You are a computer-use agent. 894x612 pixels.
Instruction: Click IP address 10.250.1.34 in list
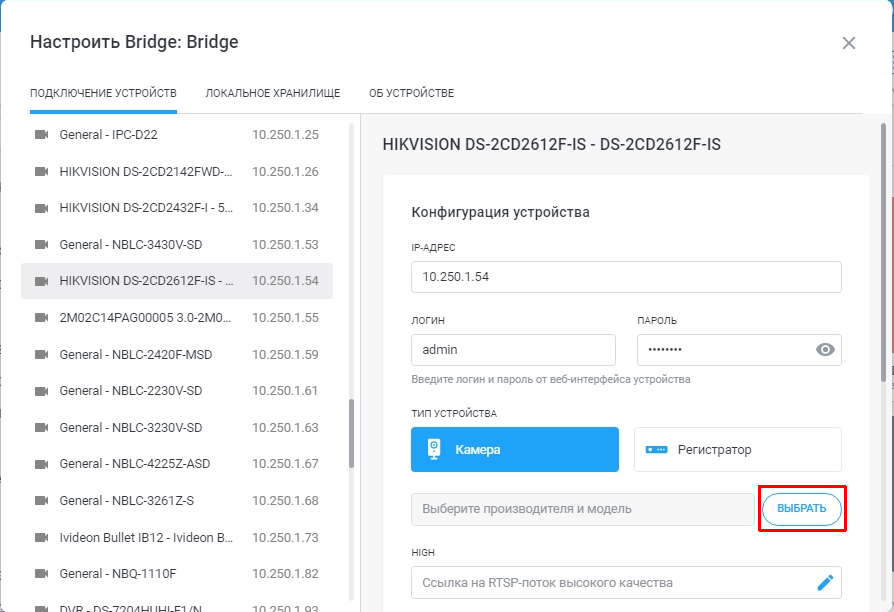[285, 208]
